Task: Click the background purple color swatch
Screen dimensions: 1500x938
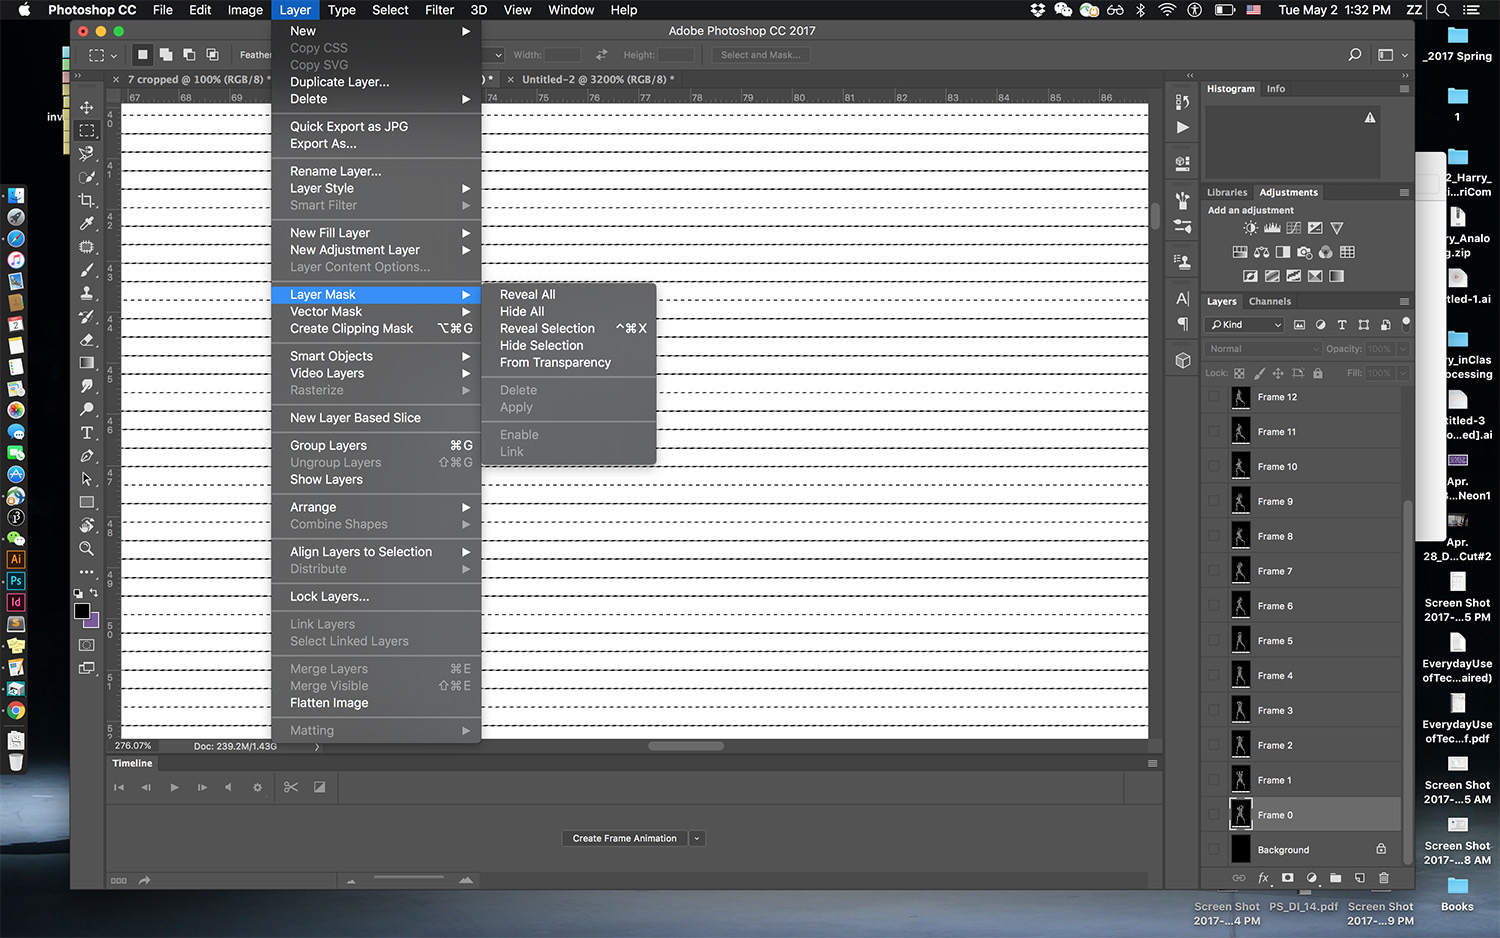Action: 93,622
